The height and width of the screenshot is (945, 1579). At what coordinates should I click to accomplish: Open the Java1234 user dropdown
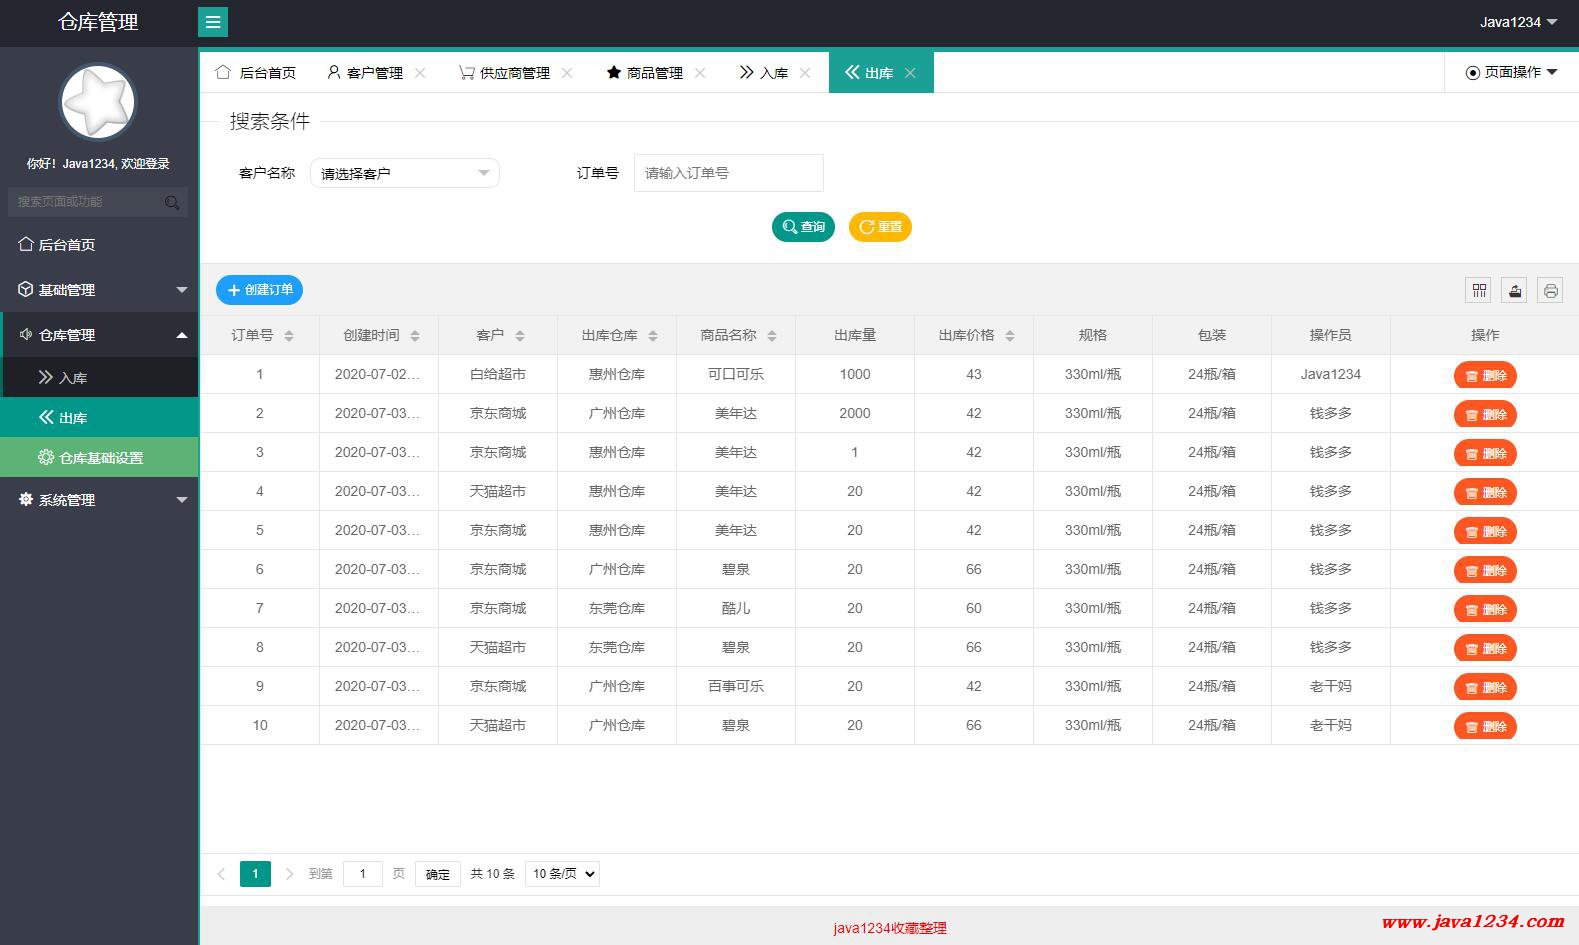(1518, 22)
